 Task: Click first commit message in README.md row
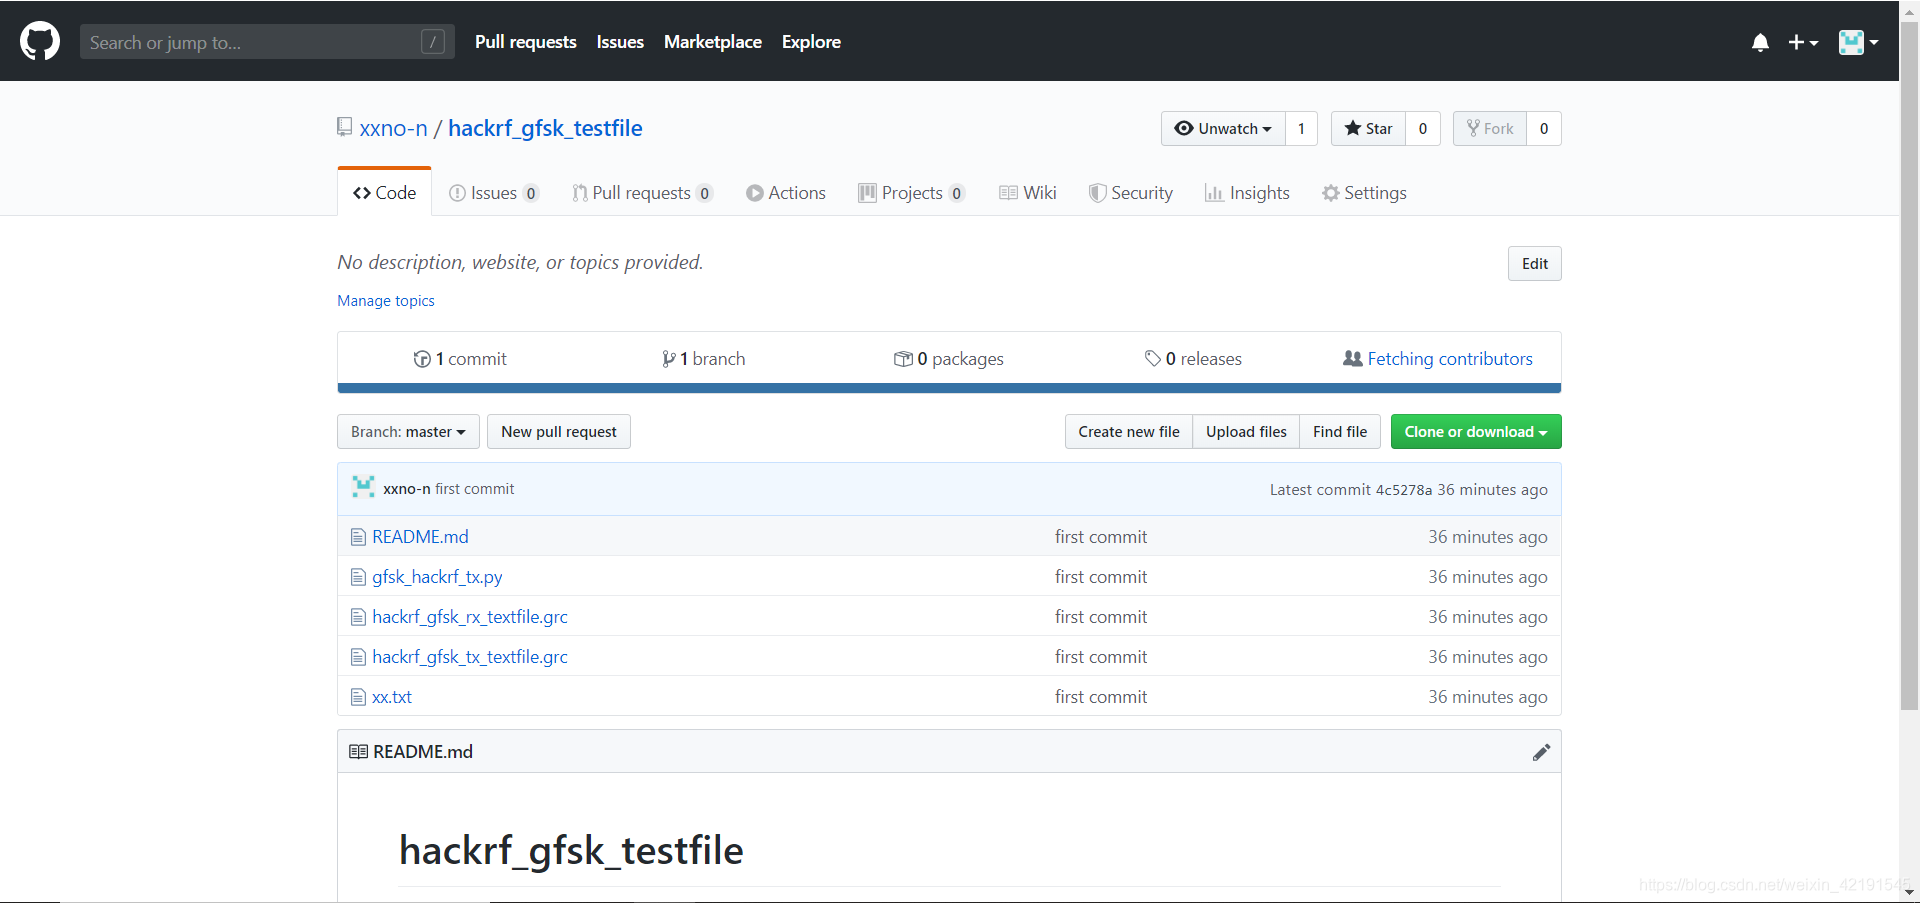pyautogui.click(x=1101, y=537)
